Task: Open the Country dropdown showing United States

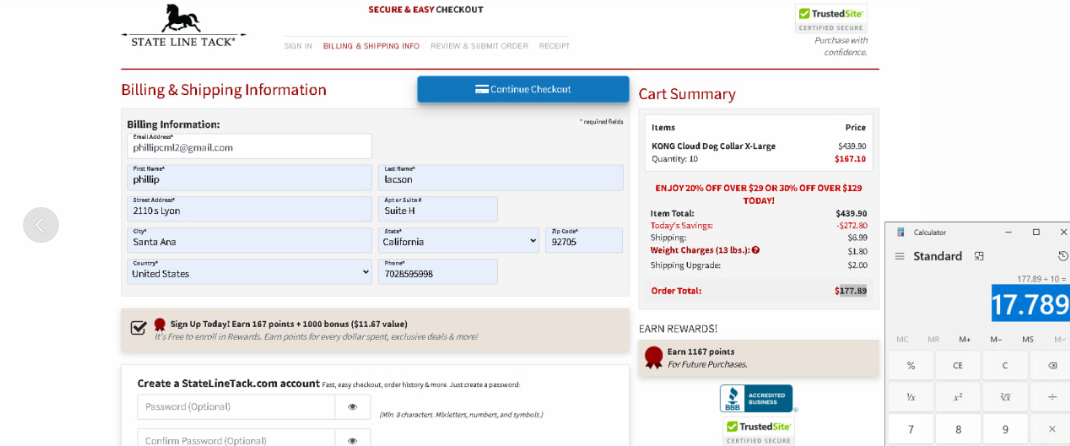Action: (250, 271)
